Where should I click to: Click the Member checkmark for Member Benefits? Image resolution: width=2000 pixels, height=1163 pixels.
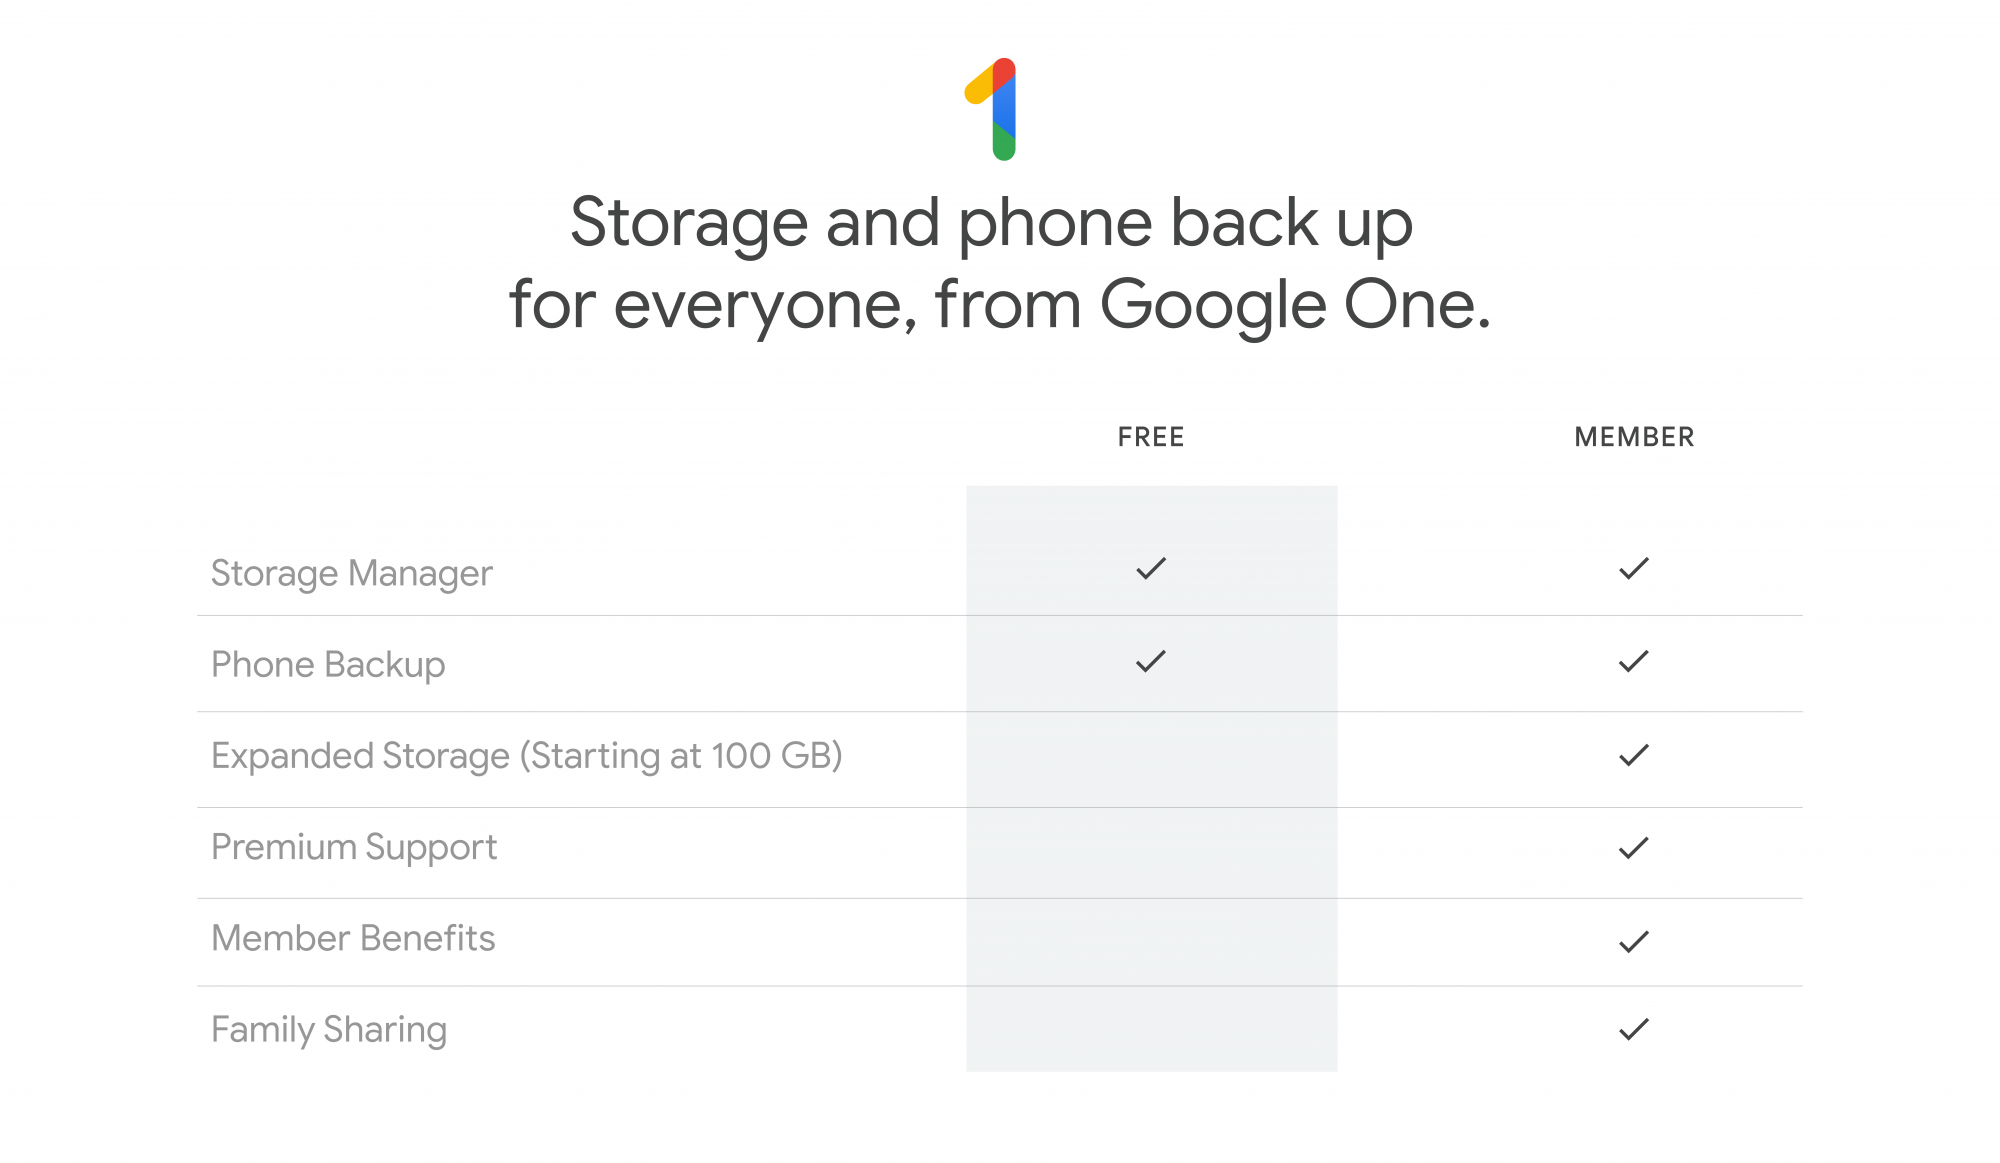[1633, 941]
